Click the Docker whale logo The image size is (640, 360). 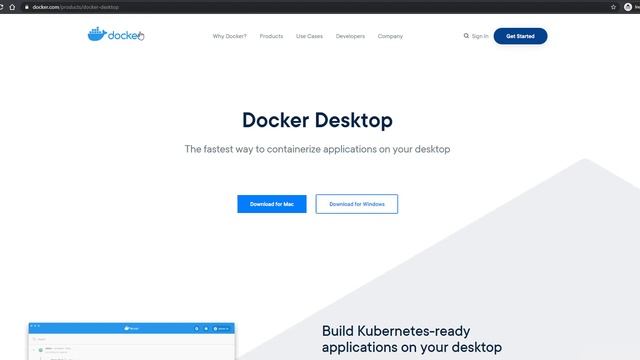tap(115, 35)
